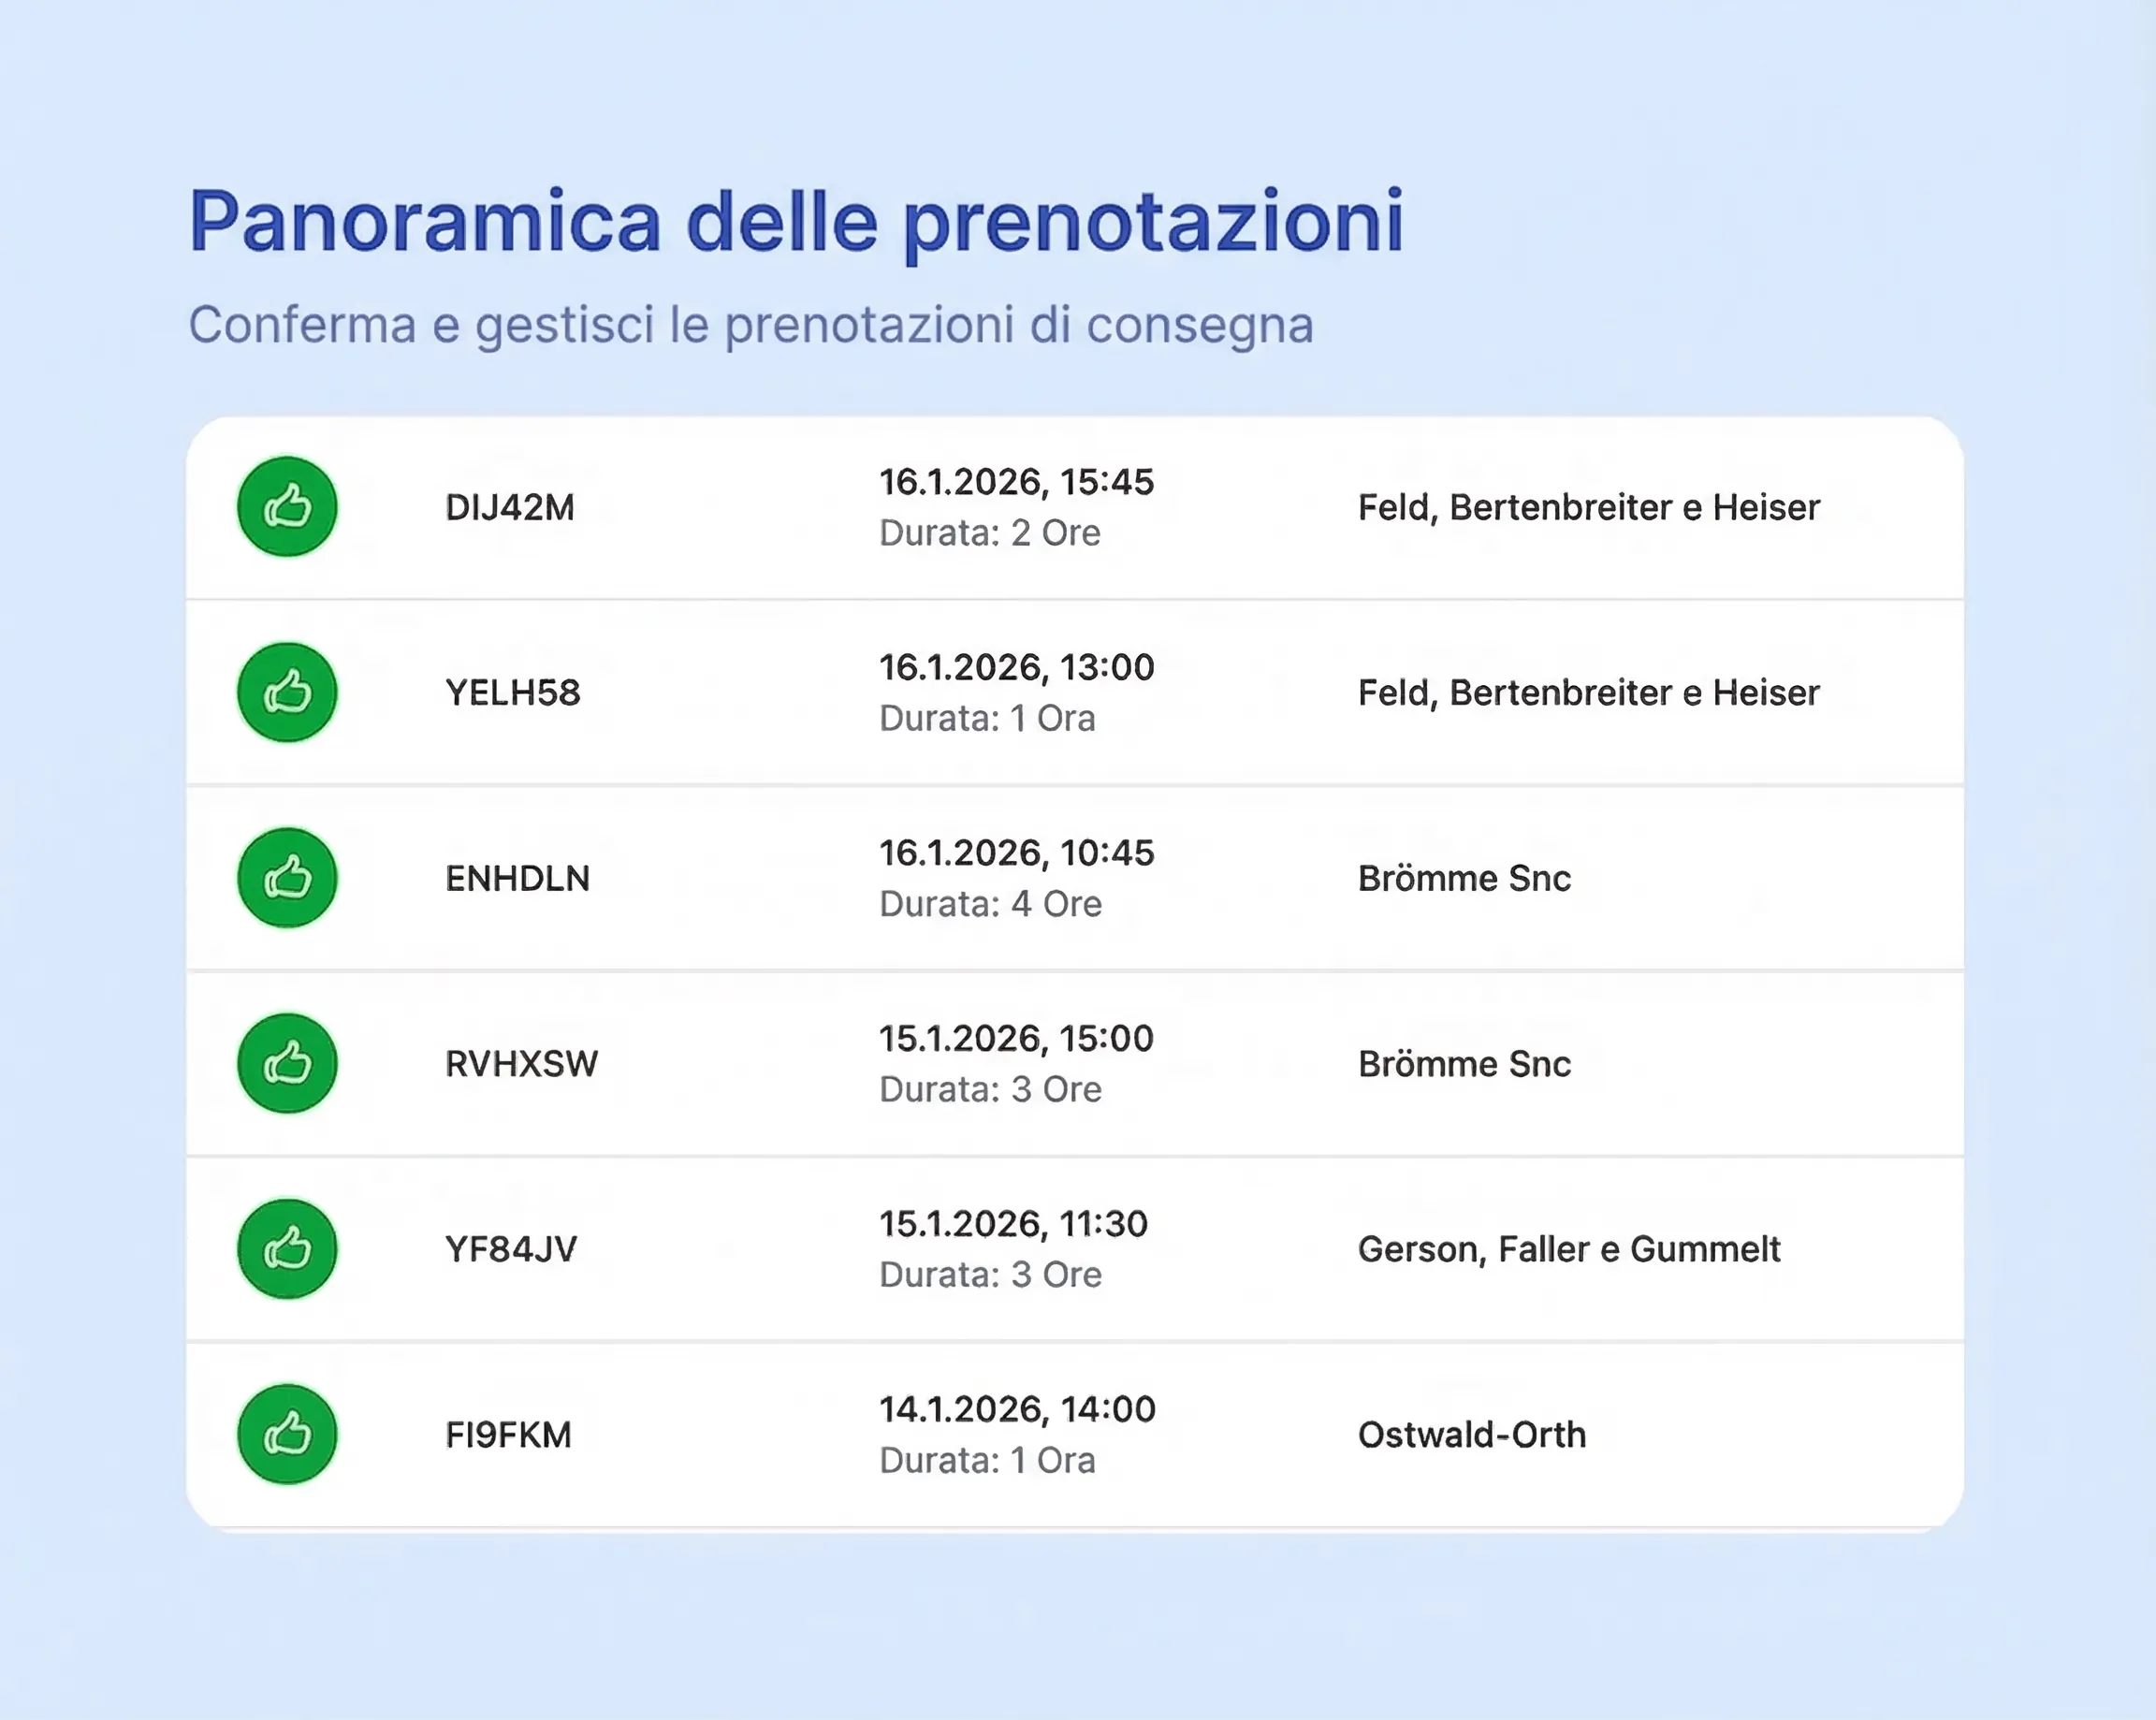This screenshot has height=1720, width=2156.
Task: Click the thumbs-up beside the 4-hour Brömme Snc booking
Action: (x=286, y=877)
